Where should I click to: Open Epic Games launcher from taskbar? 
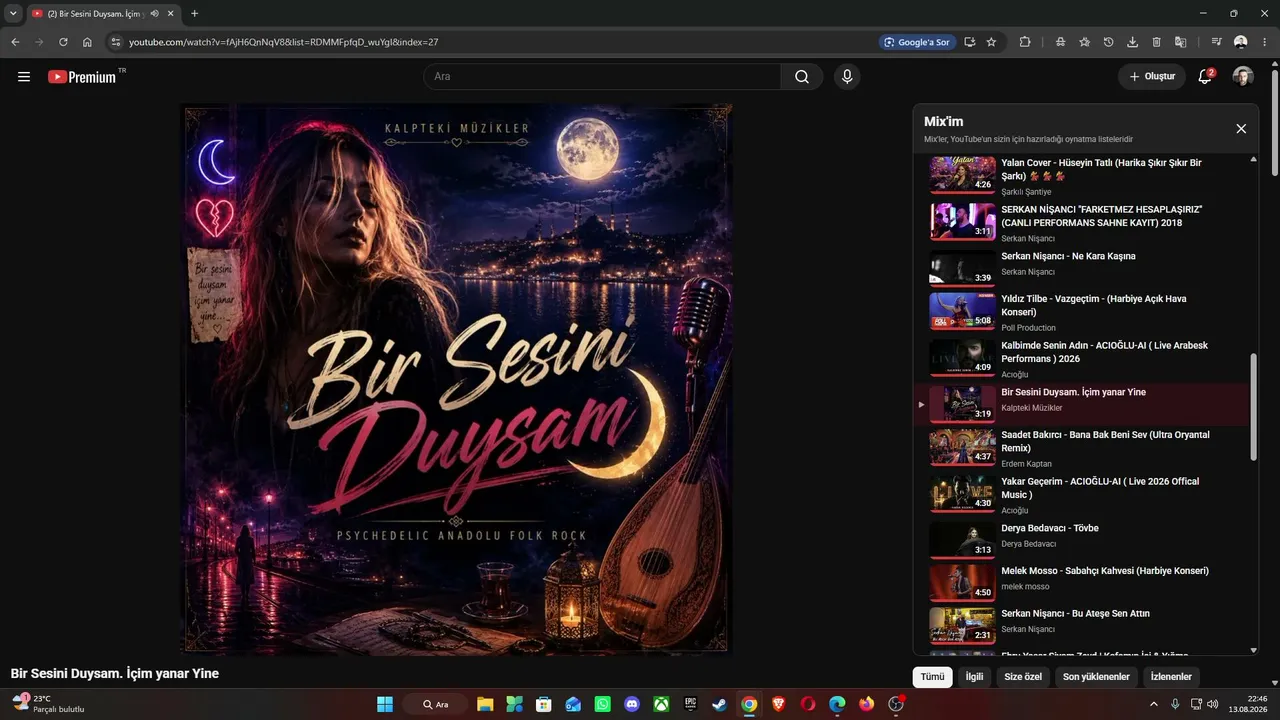click(691, 704)
